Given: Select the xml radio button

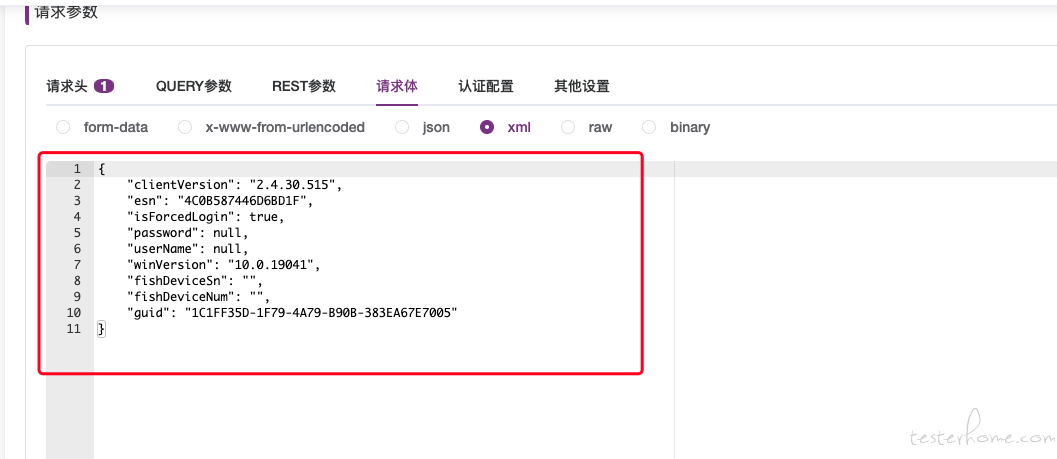Looking at the screenshot, I should pyautogui.click(x=487, y=127).
